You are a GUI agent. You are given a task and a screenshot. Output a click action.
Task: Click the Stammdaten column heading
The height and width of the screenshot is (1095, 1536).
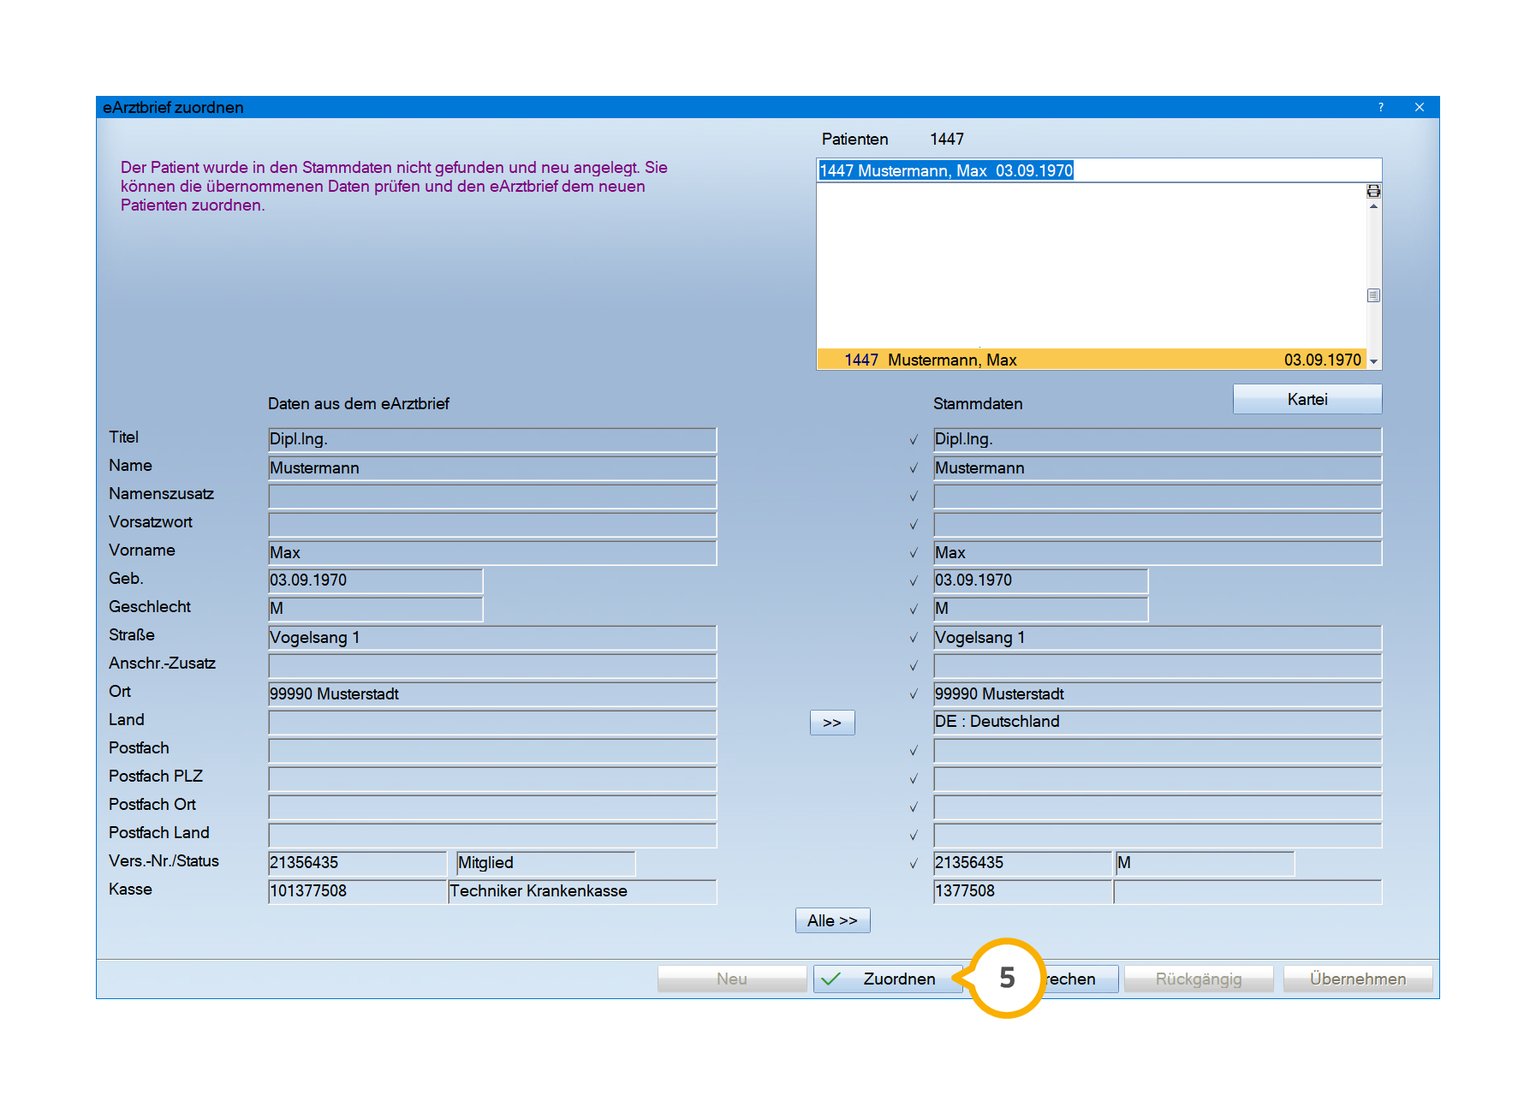(x=978, y=404)
